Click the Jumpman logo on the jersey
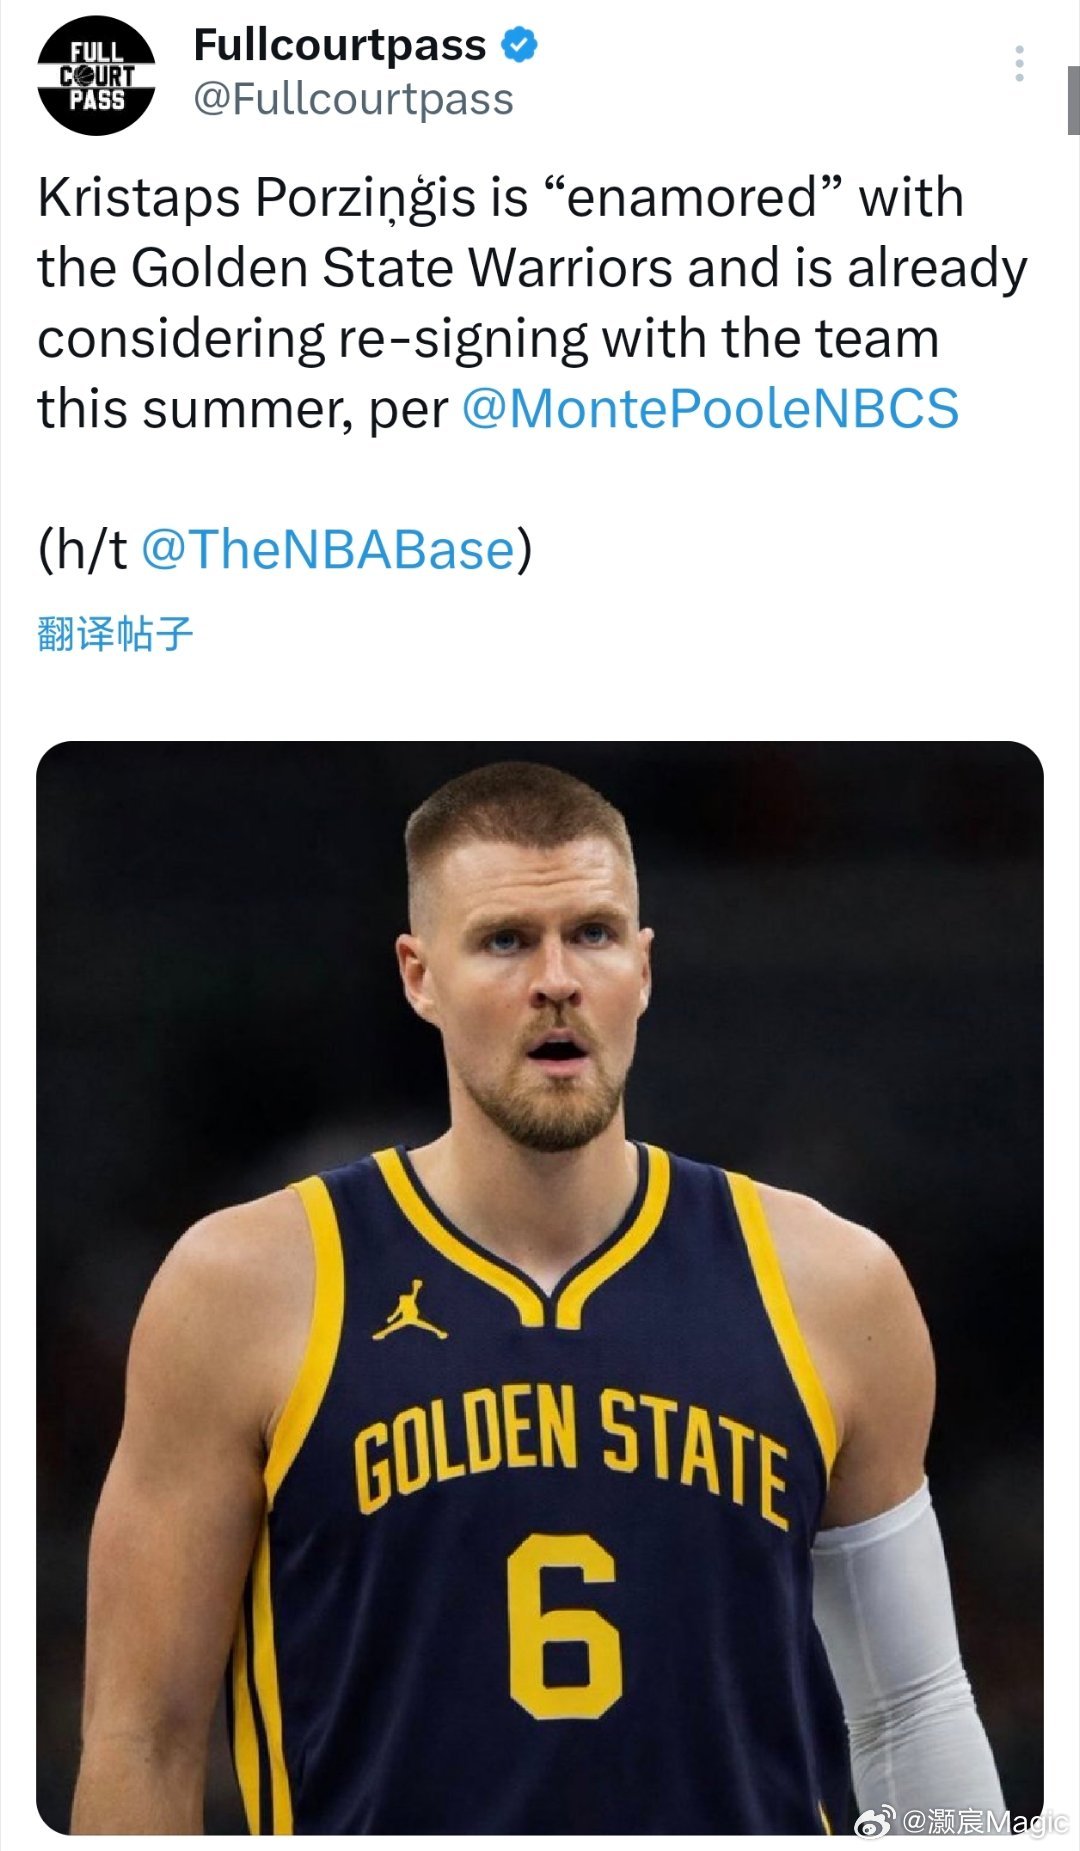Viewport: 1080px width, 1851px height. (410, 1311)
